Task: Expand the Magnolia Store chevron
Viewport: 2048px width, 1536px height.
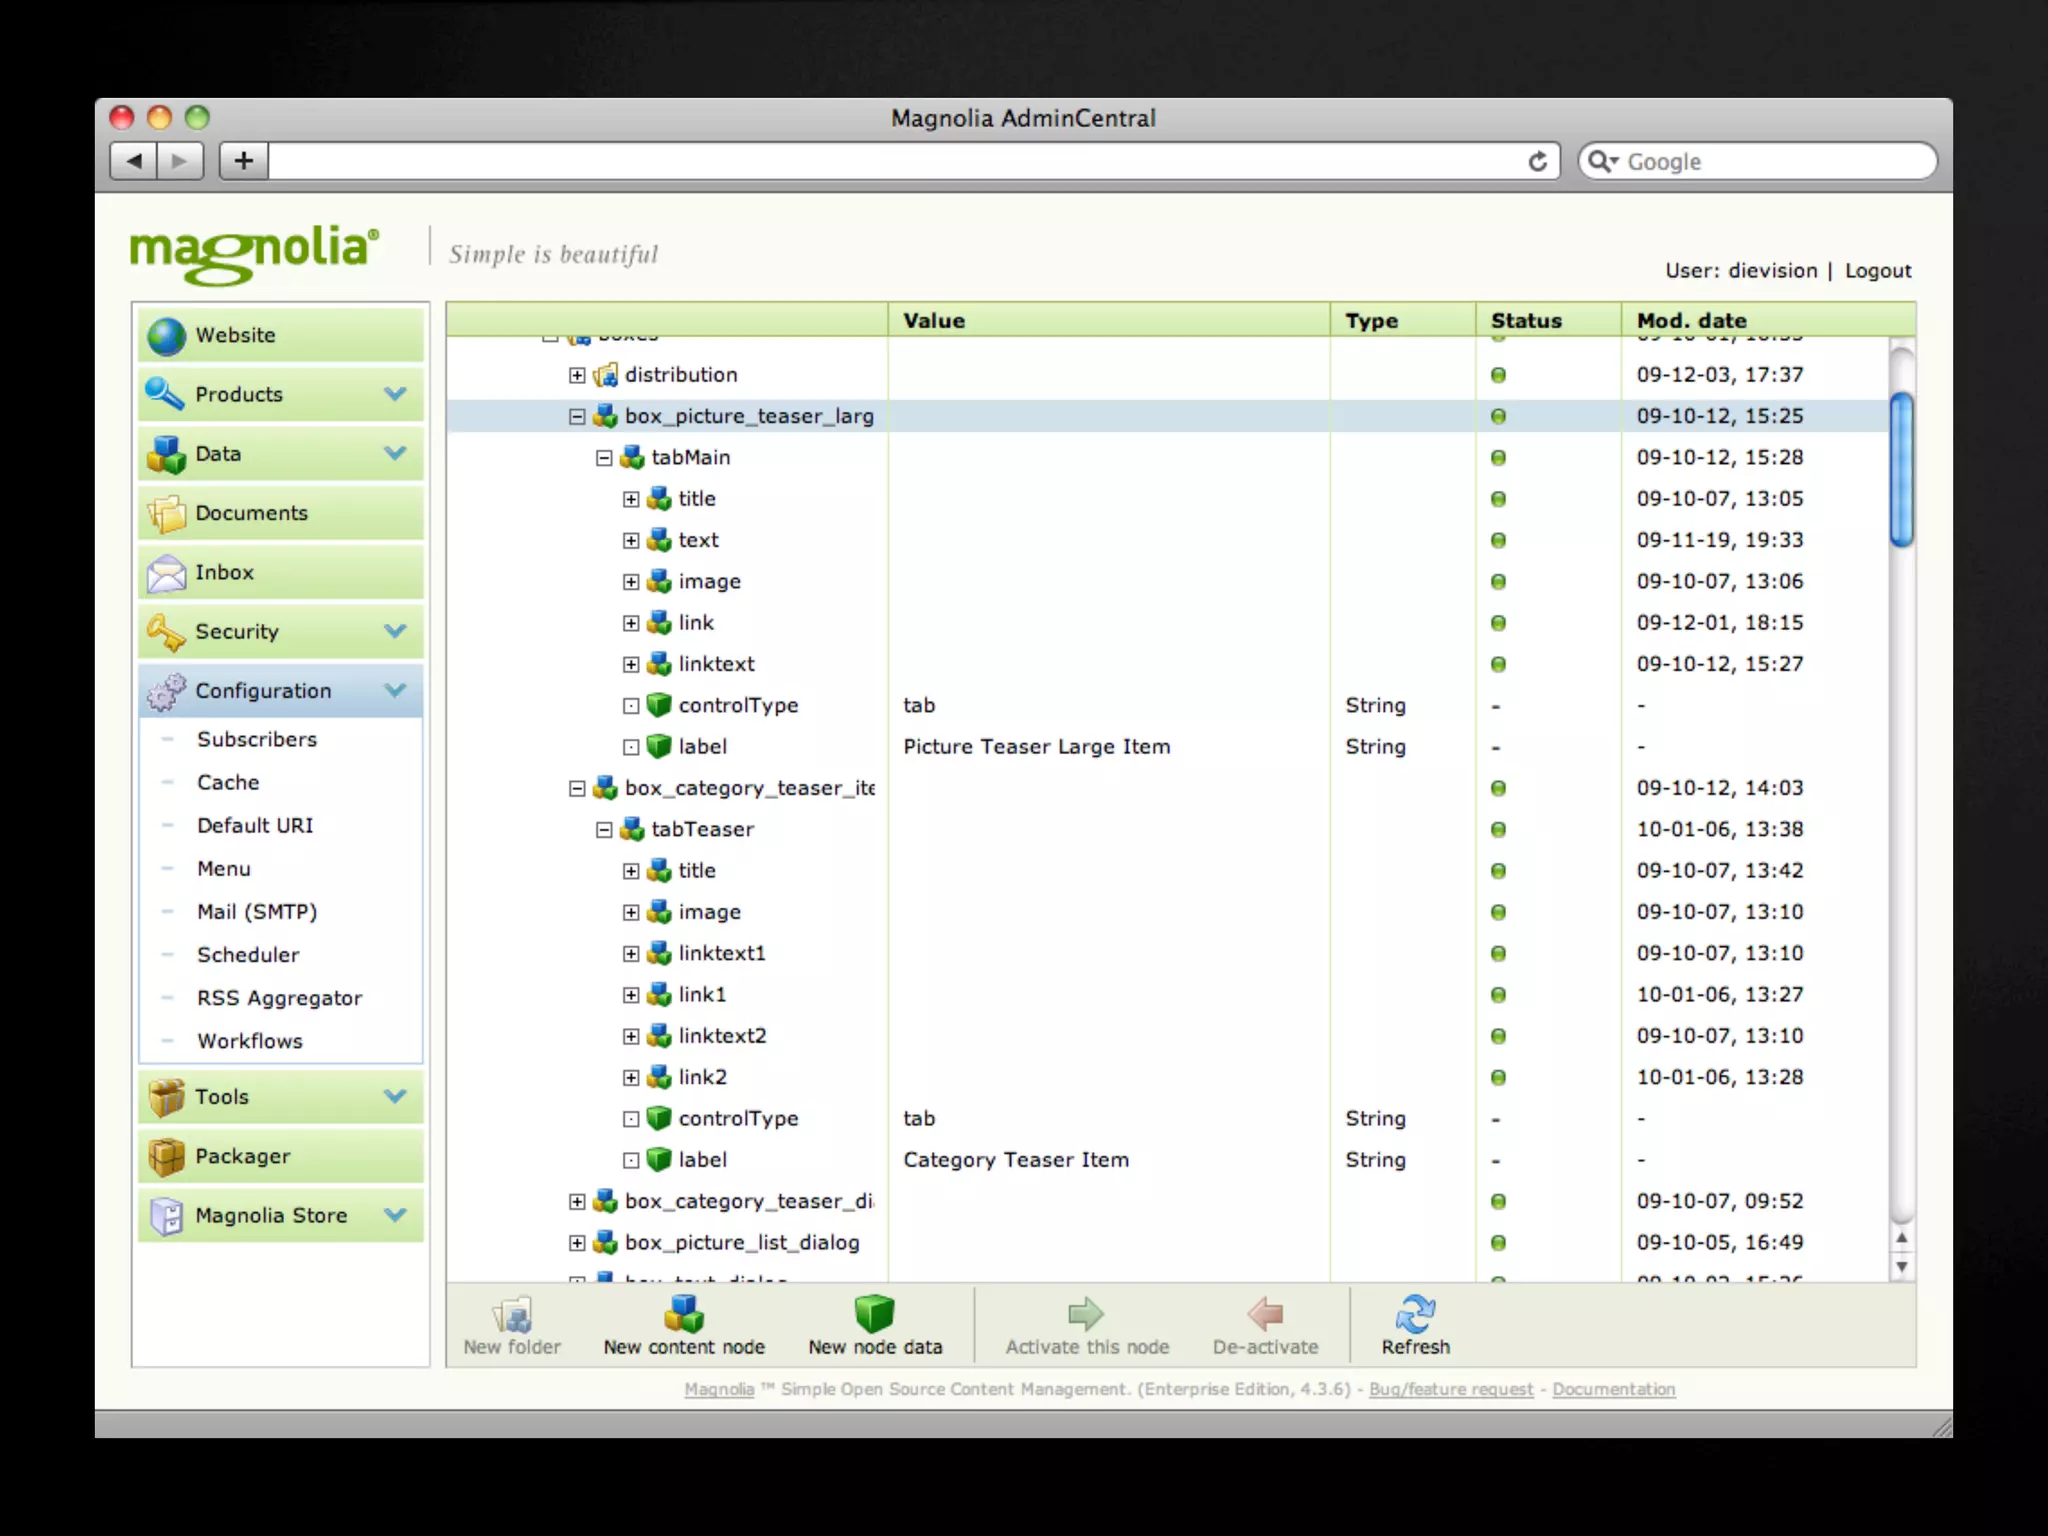Action: 396,1215
